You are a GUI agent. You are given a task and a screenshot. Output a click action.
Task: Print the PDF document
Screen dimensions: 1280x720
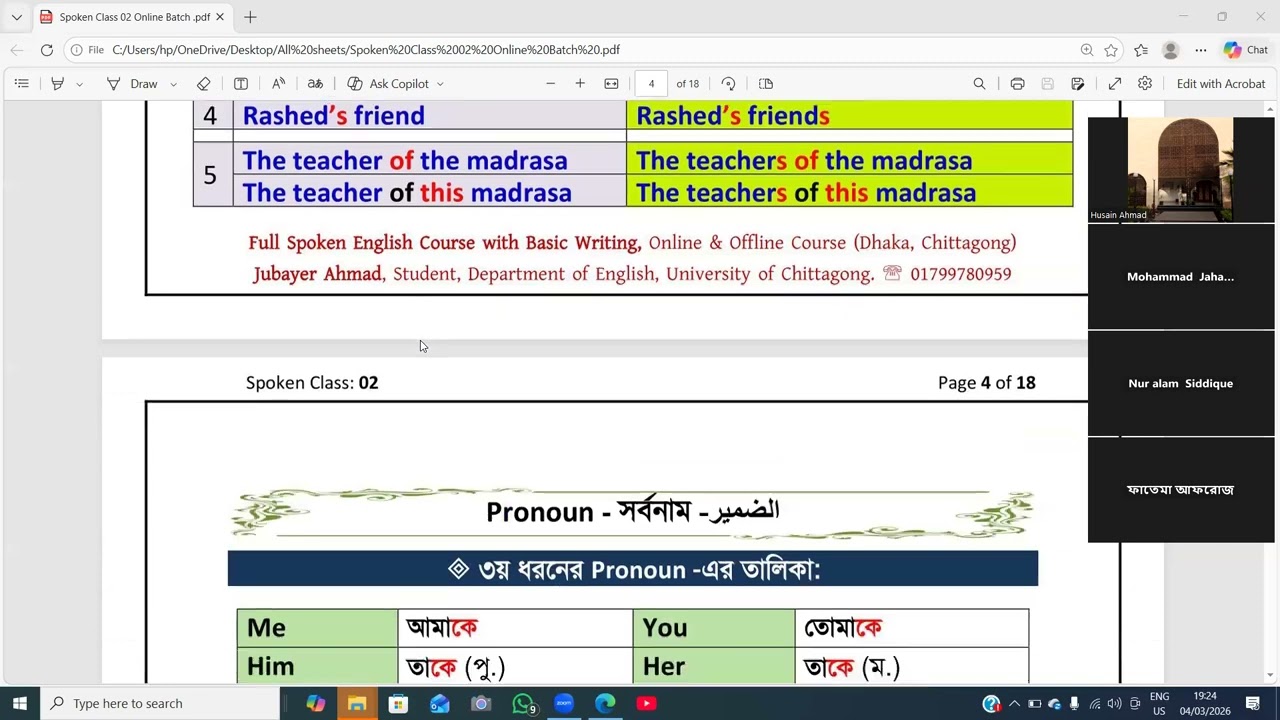tap(1017, 84)
